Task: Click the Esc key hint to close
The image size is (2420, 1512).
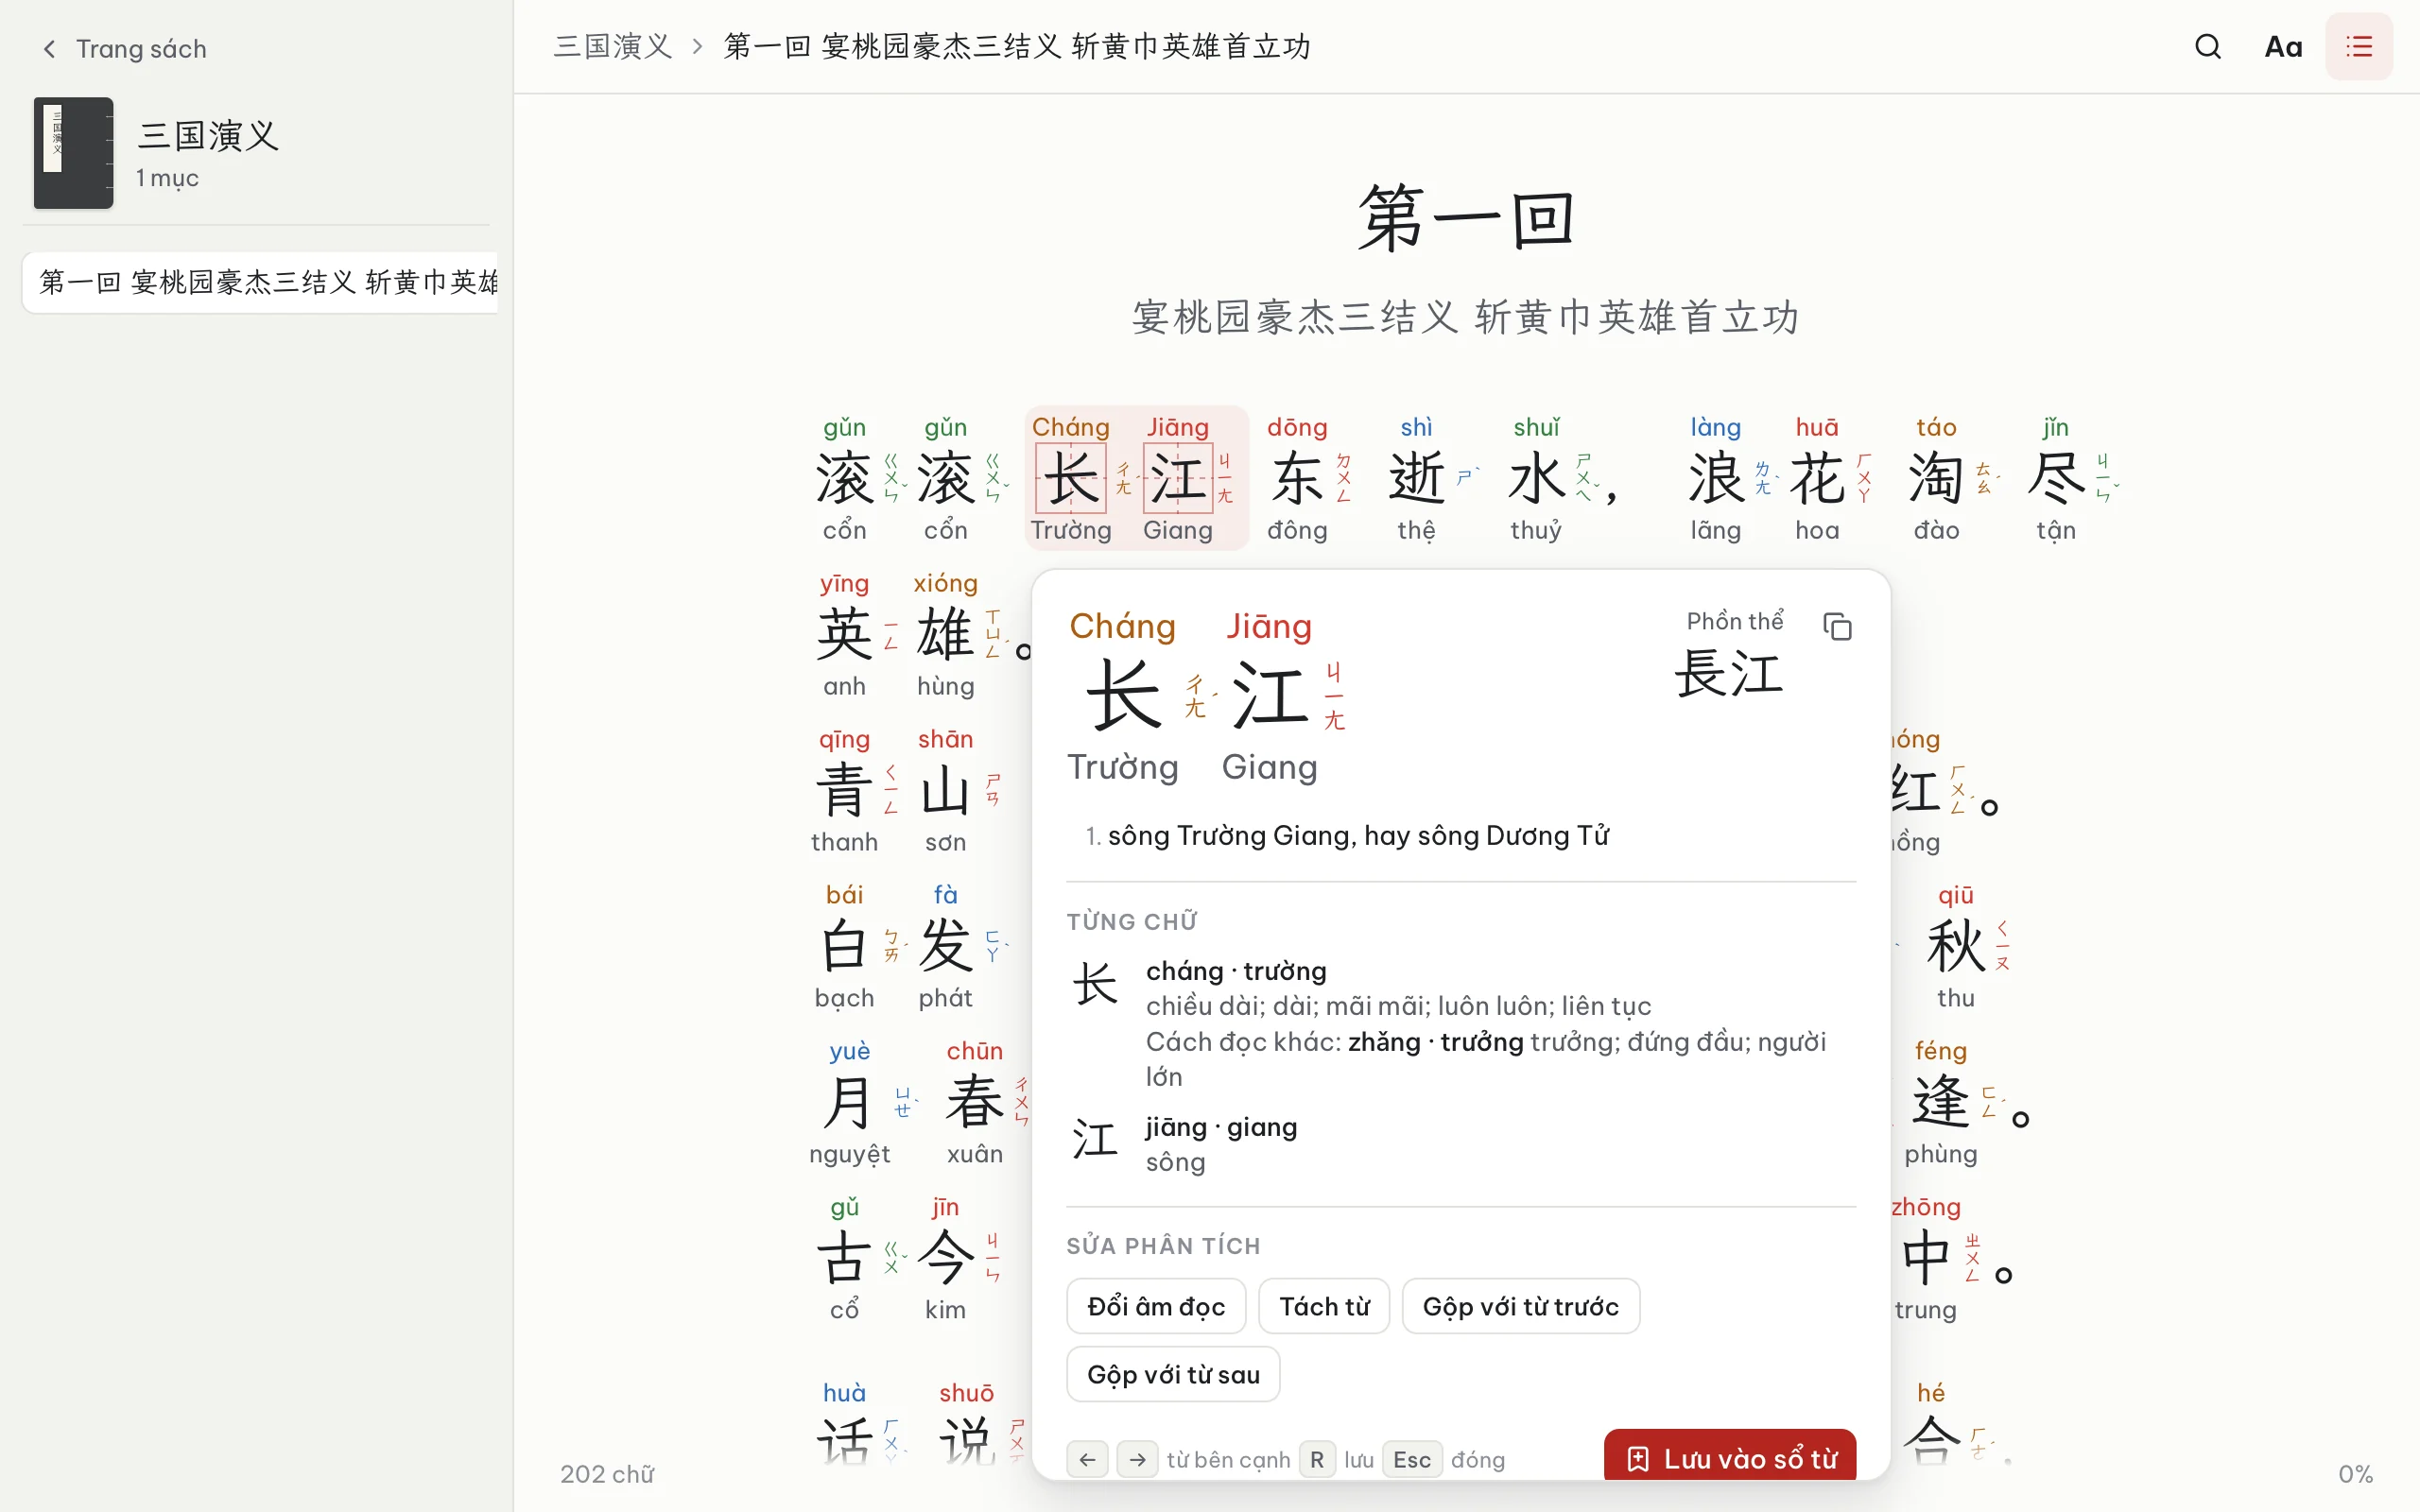Action: 1412,1459
